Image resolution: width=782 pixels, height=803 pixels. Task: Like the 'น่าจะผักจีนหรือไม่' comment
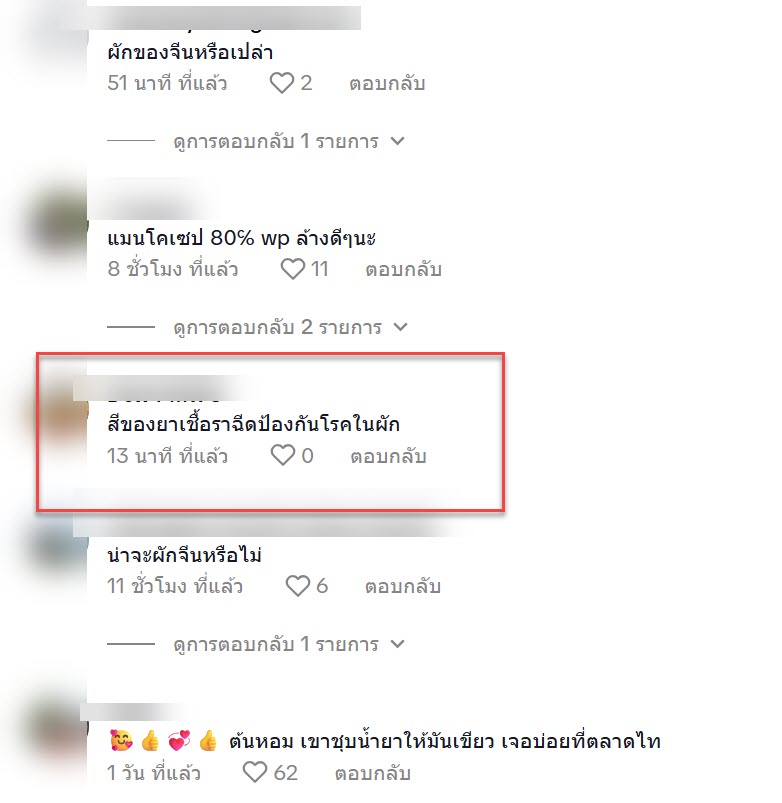click(x=298, y=586)
